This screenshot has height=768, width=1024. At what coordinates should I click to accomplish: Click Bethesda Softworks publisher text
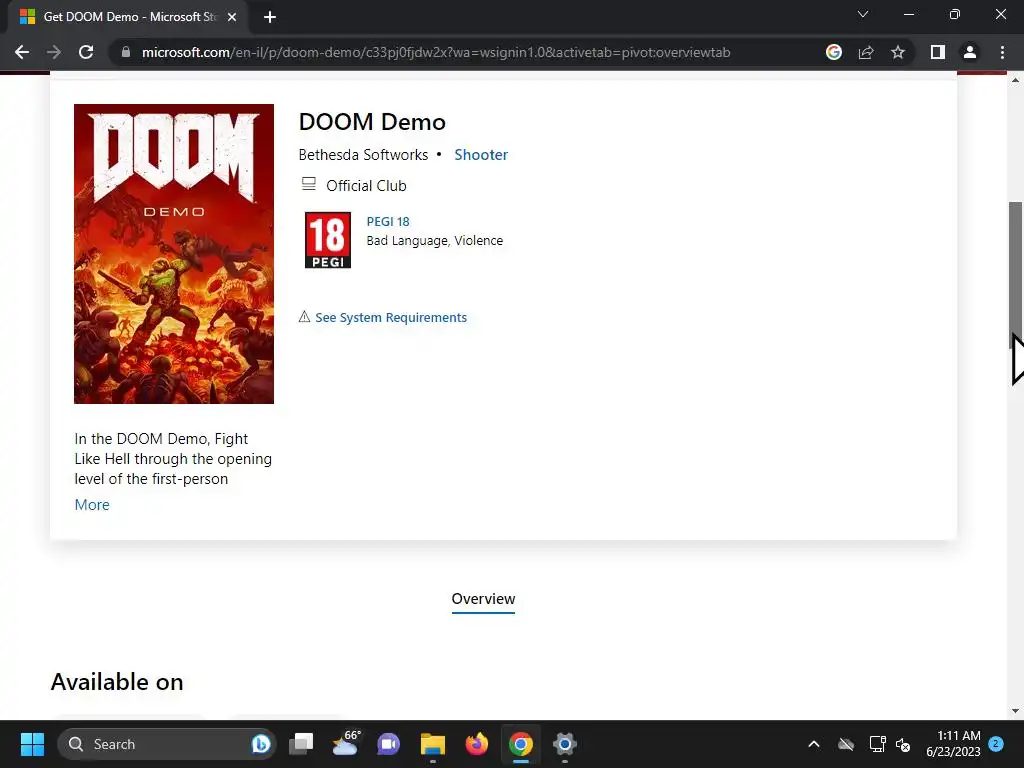click(363, 155)
